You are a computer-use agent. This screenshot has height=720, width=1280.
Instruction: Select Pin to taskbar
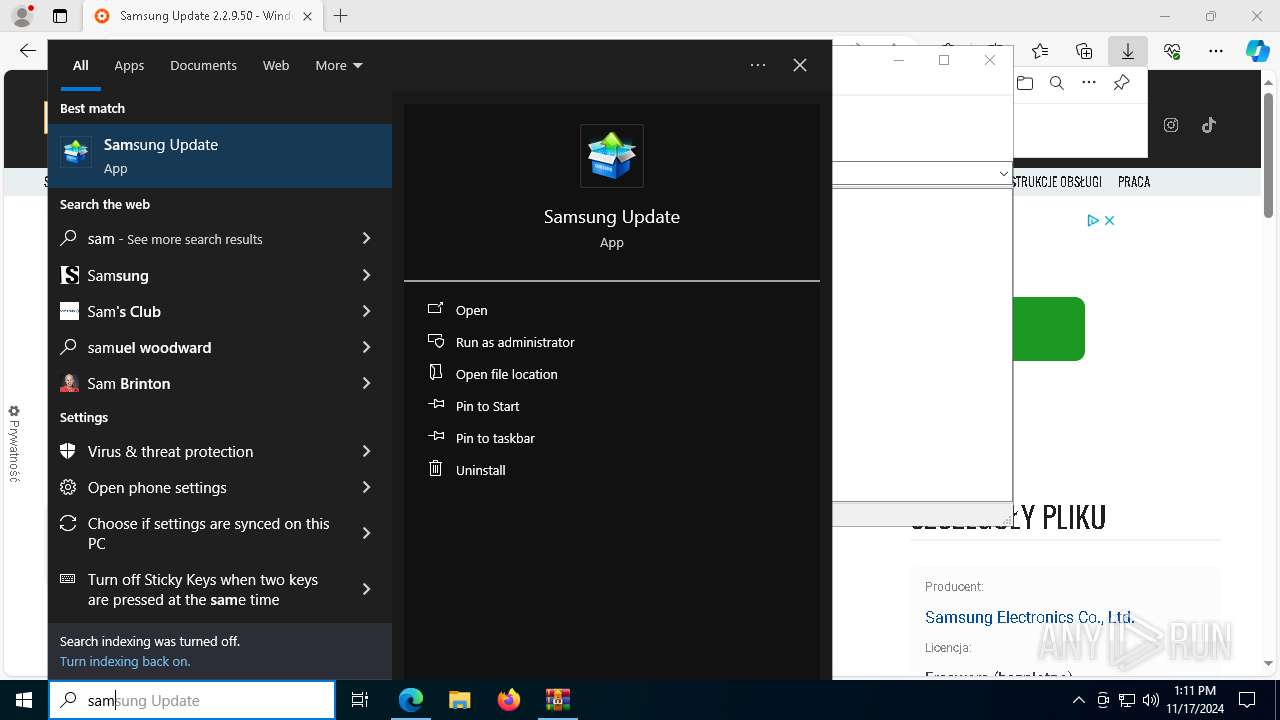495,438
